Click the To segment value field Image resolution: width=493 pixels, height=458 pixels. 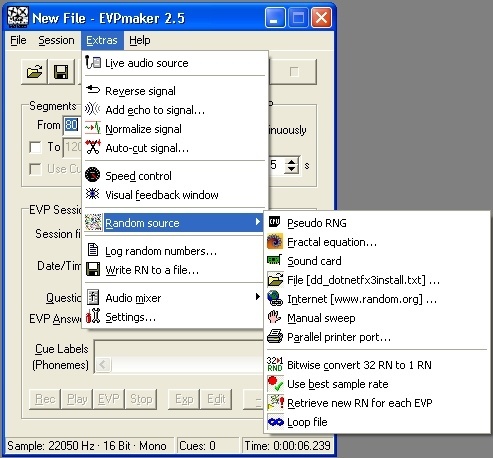coord(72,146)
